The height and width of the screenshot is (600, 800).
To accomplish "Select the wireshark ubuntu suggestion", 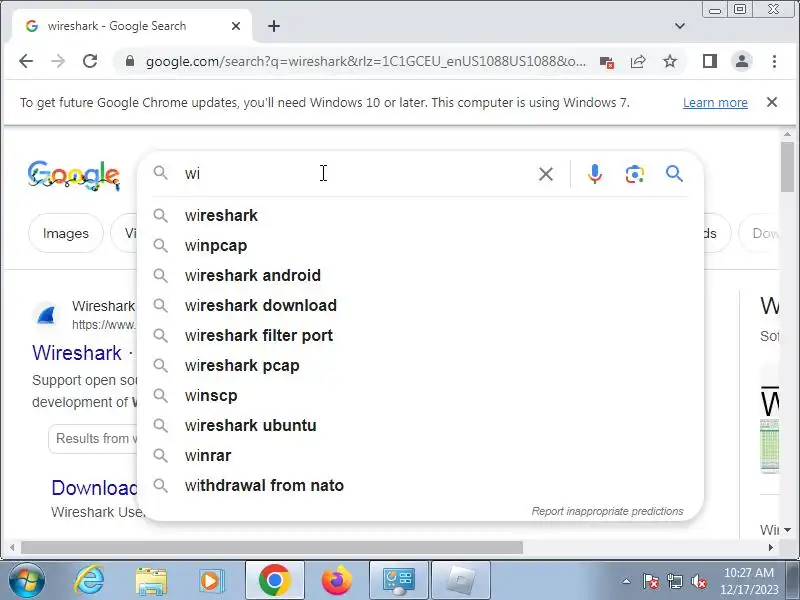I will (x=420, y=426).
